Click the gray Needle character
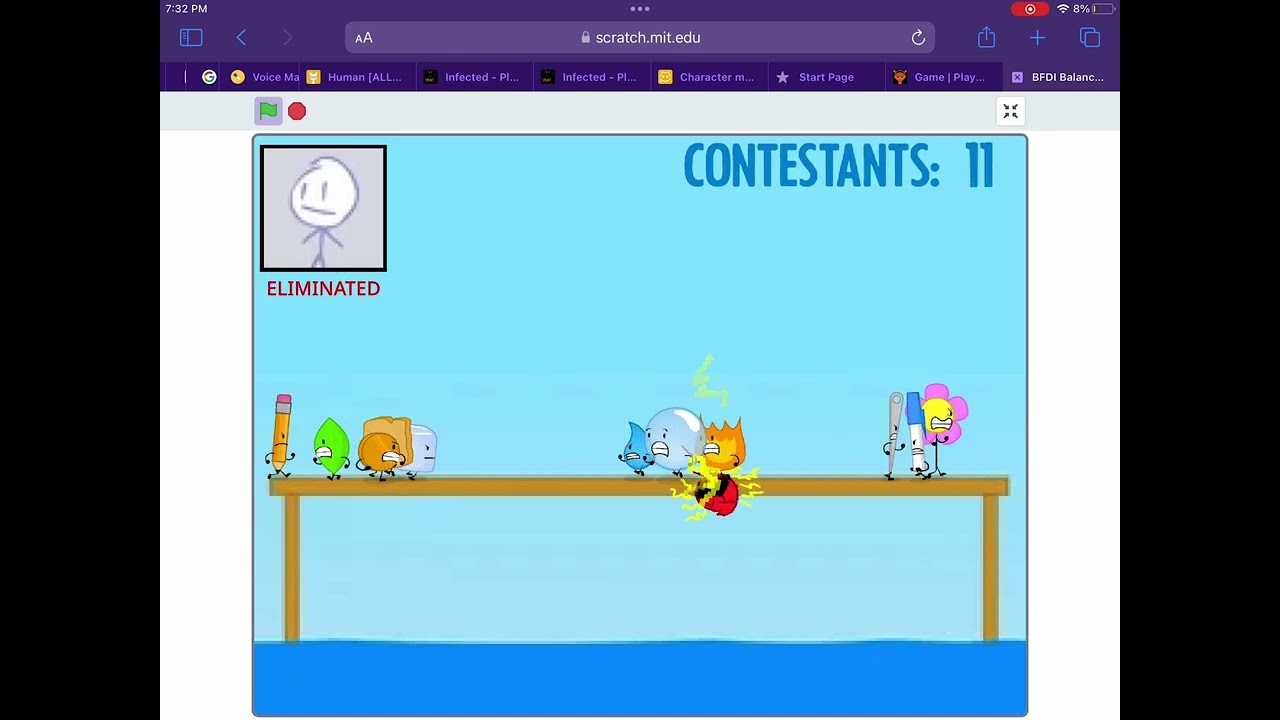This screenshot has width=1280, height=720. 895,436
